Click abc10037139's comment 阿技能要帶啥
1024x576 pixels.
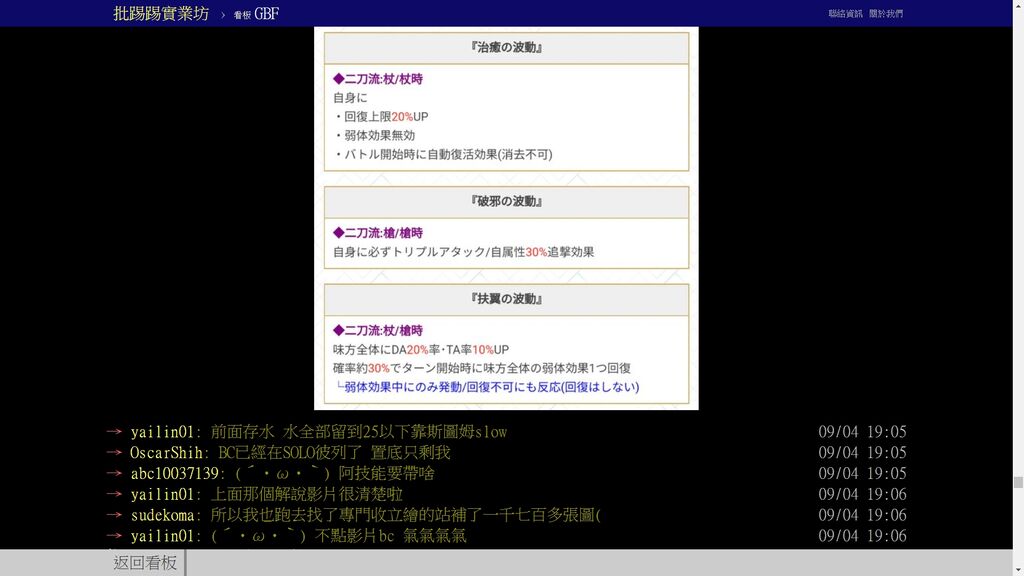[334, 473]
